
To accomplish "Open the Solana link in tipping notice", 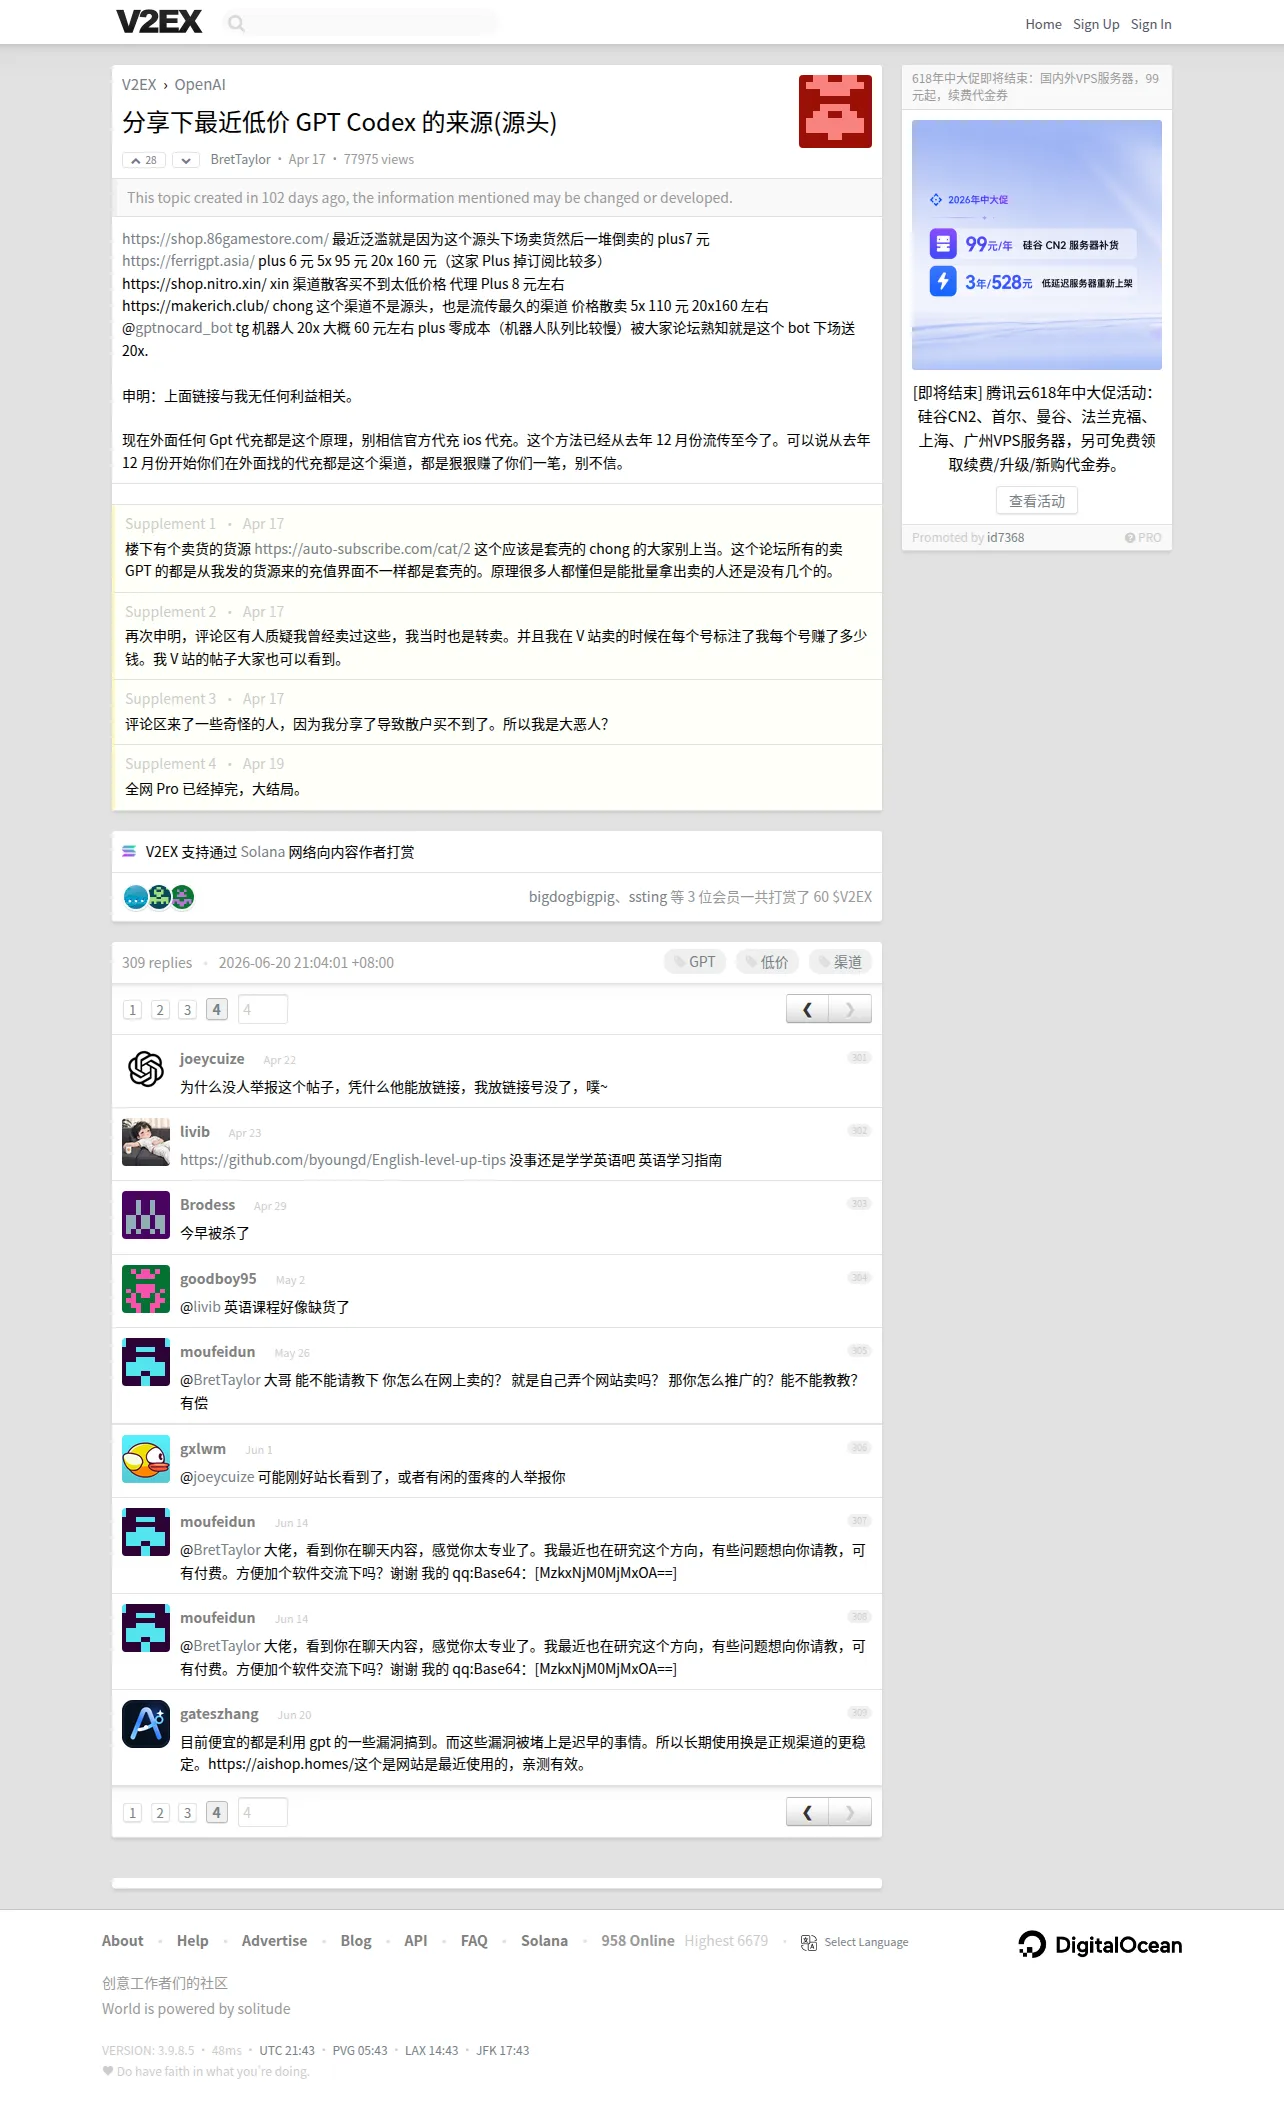I will click(x=263, y=853).
